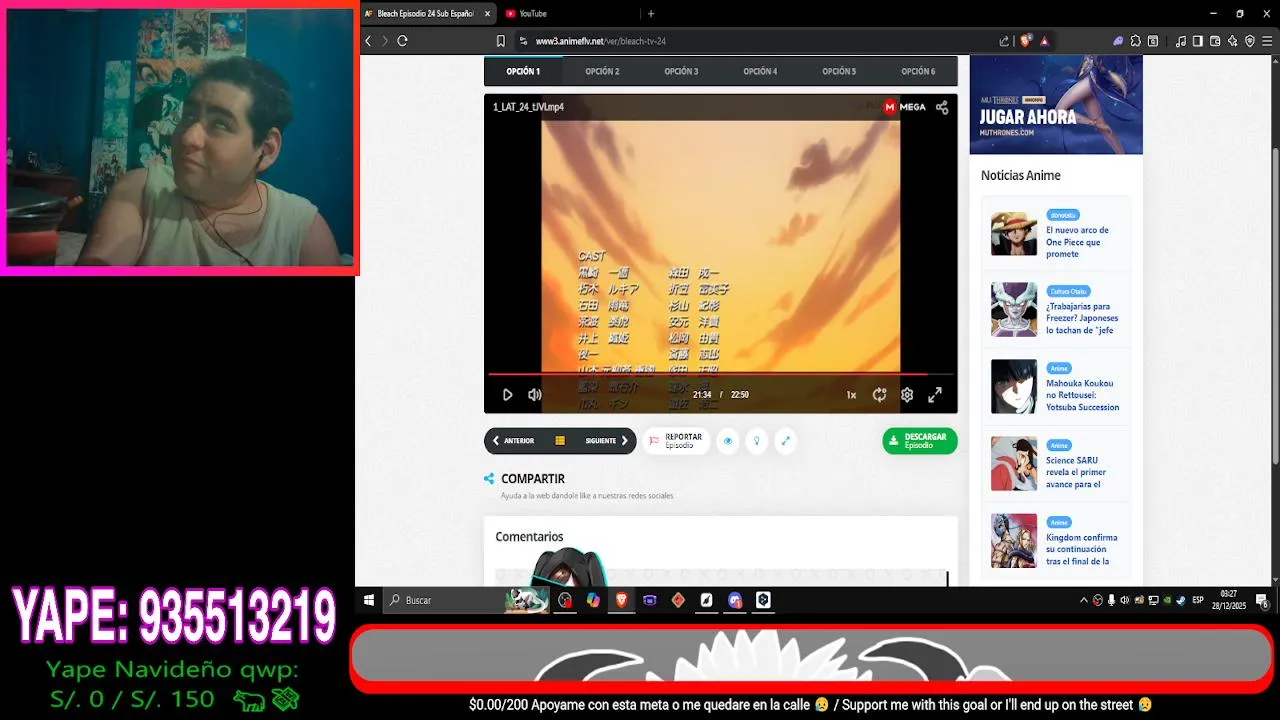Click the MEGA logo on the player

(905, 107)
